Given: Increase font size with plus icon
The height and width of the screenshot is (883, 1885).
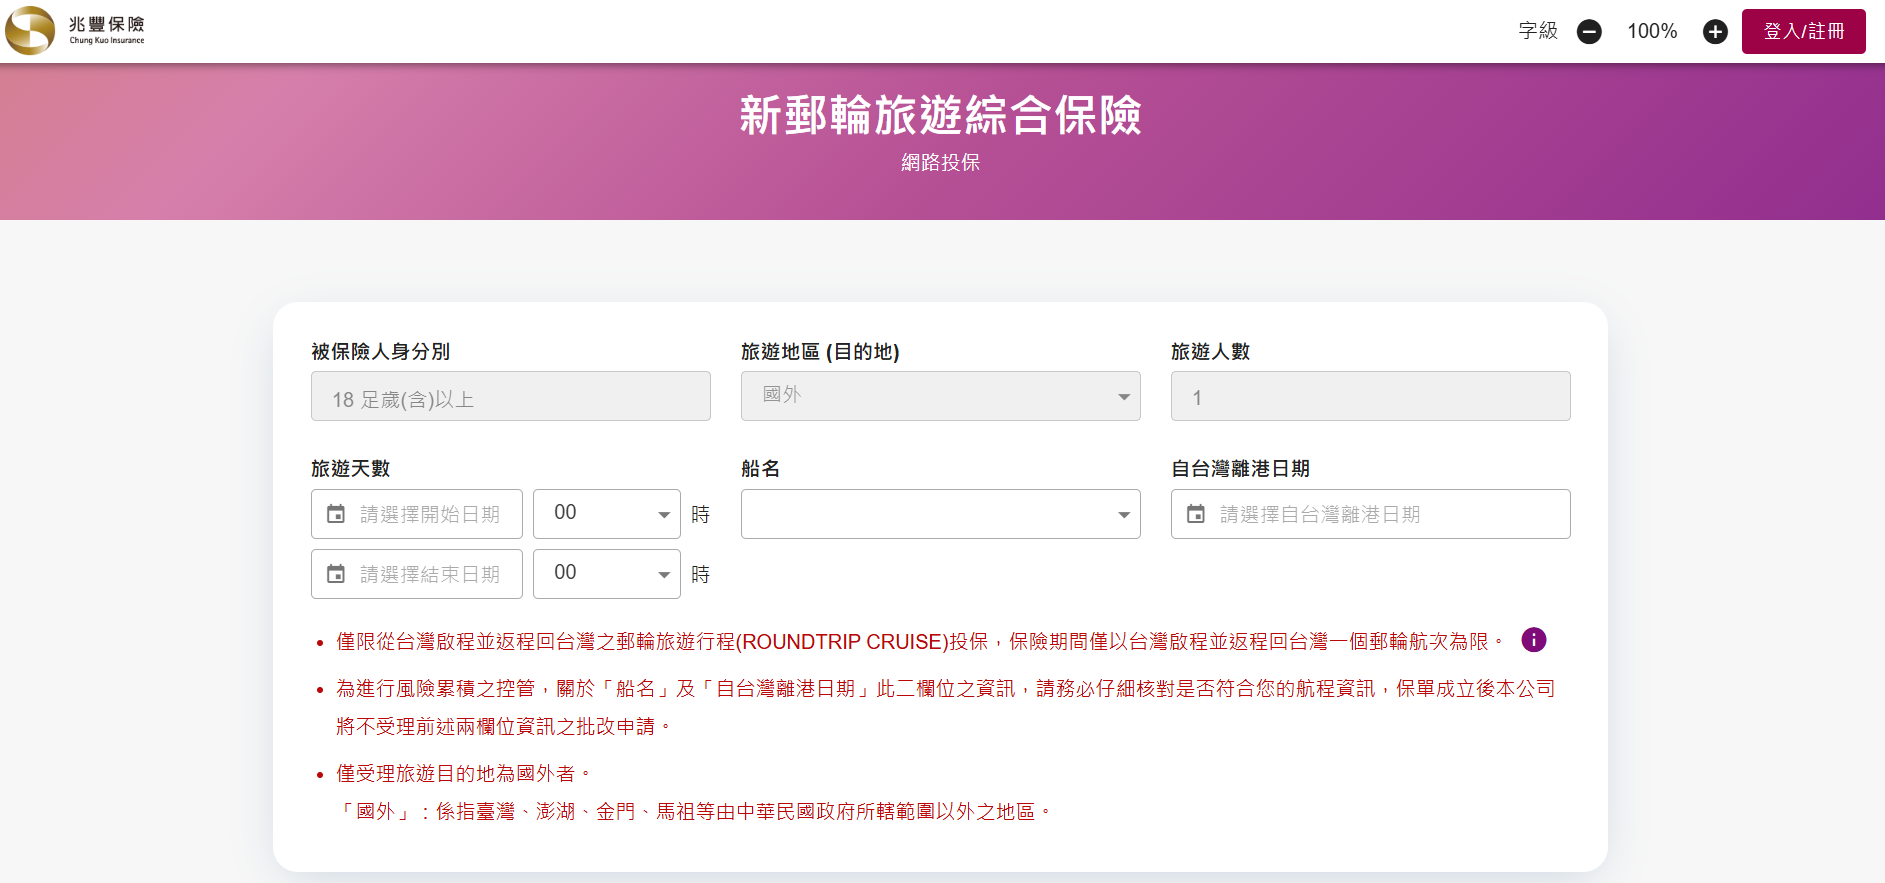Looking at the screenshot, I should tap(1715, 32).
